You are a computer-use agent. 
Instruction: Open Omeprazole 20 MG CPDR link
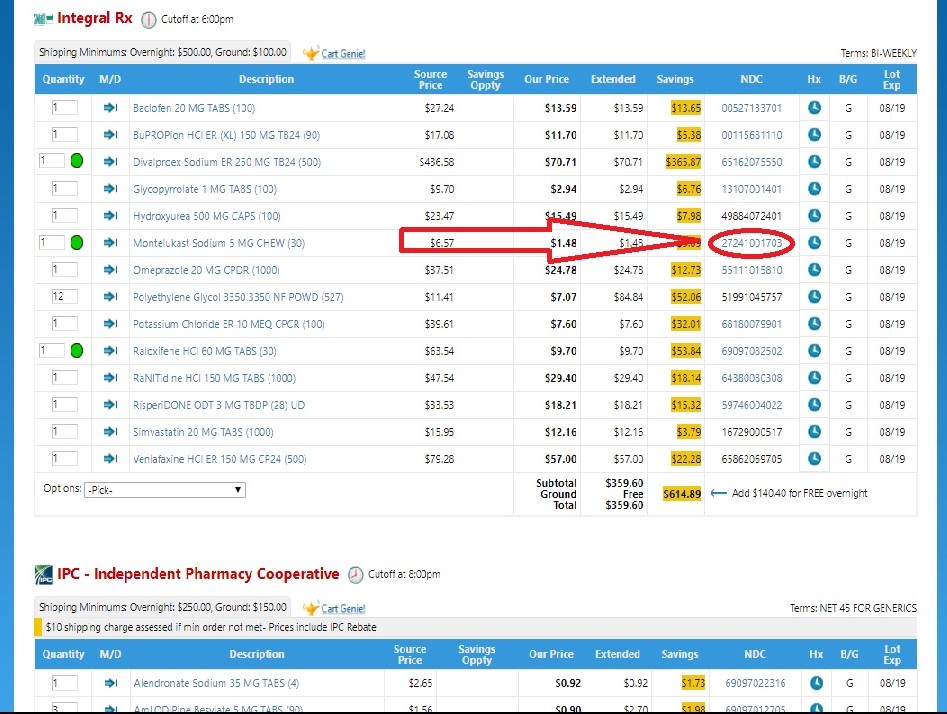click(206, 270)
